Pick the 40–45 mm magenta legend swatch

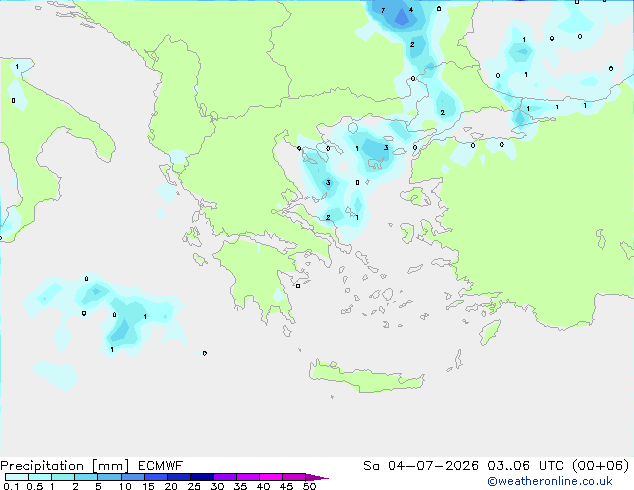coord(271,477)
